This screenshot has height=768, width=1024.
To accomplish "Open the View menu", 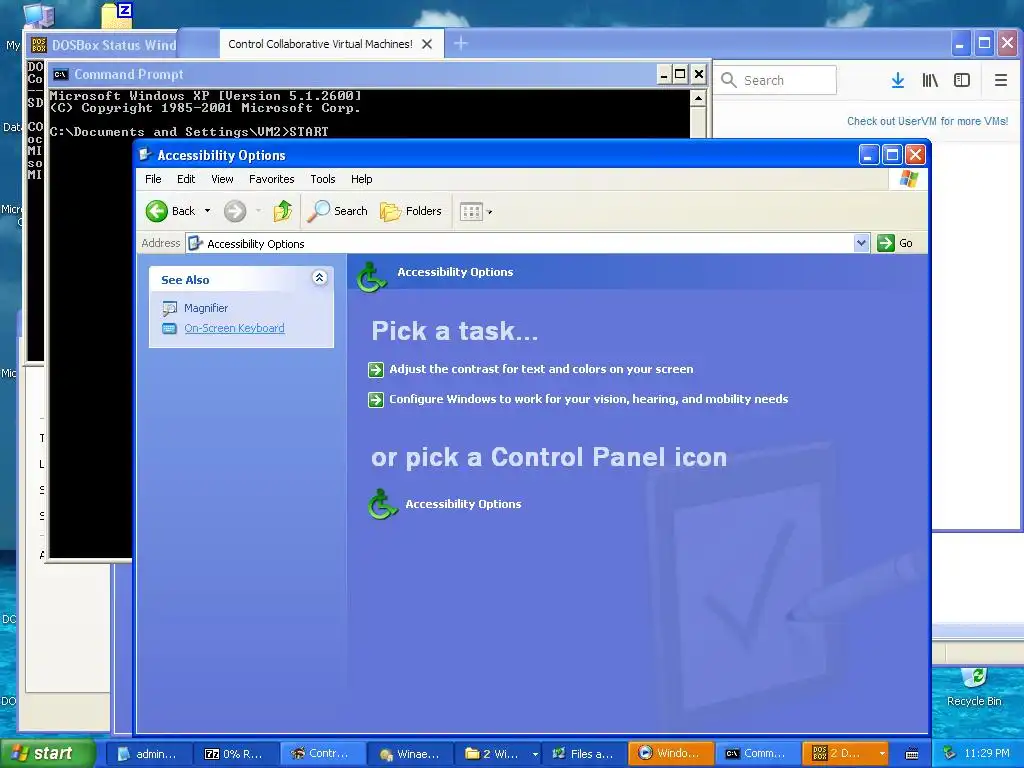I will (222, 179).
